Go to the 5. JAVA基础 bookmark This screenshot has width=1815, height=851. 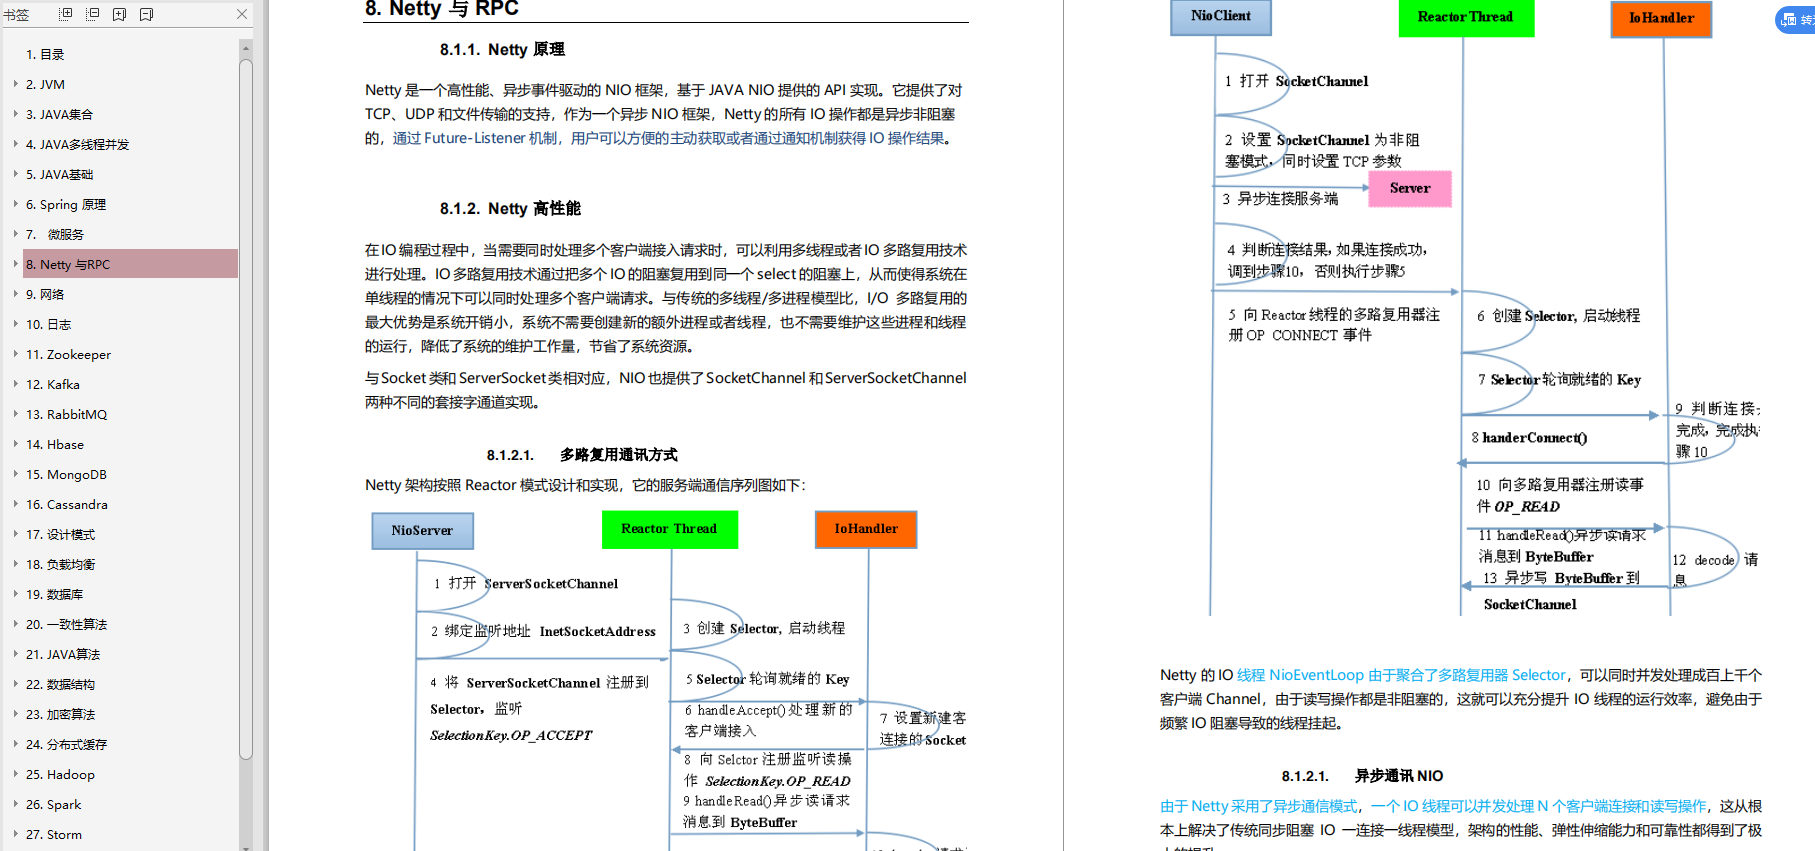pos(59,174)
